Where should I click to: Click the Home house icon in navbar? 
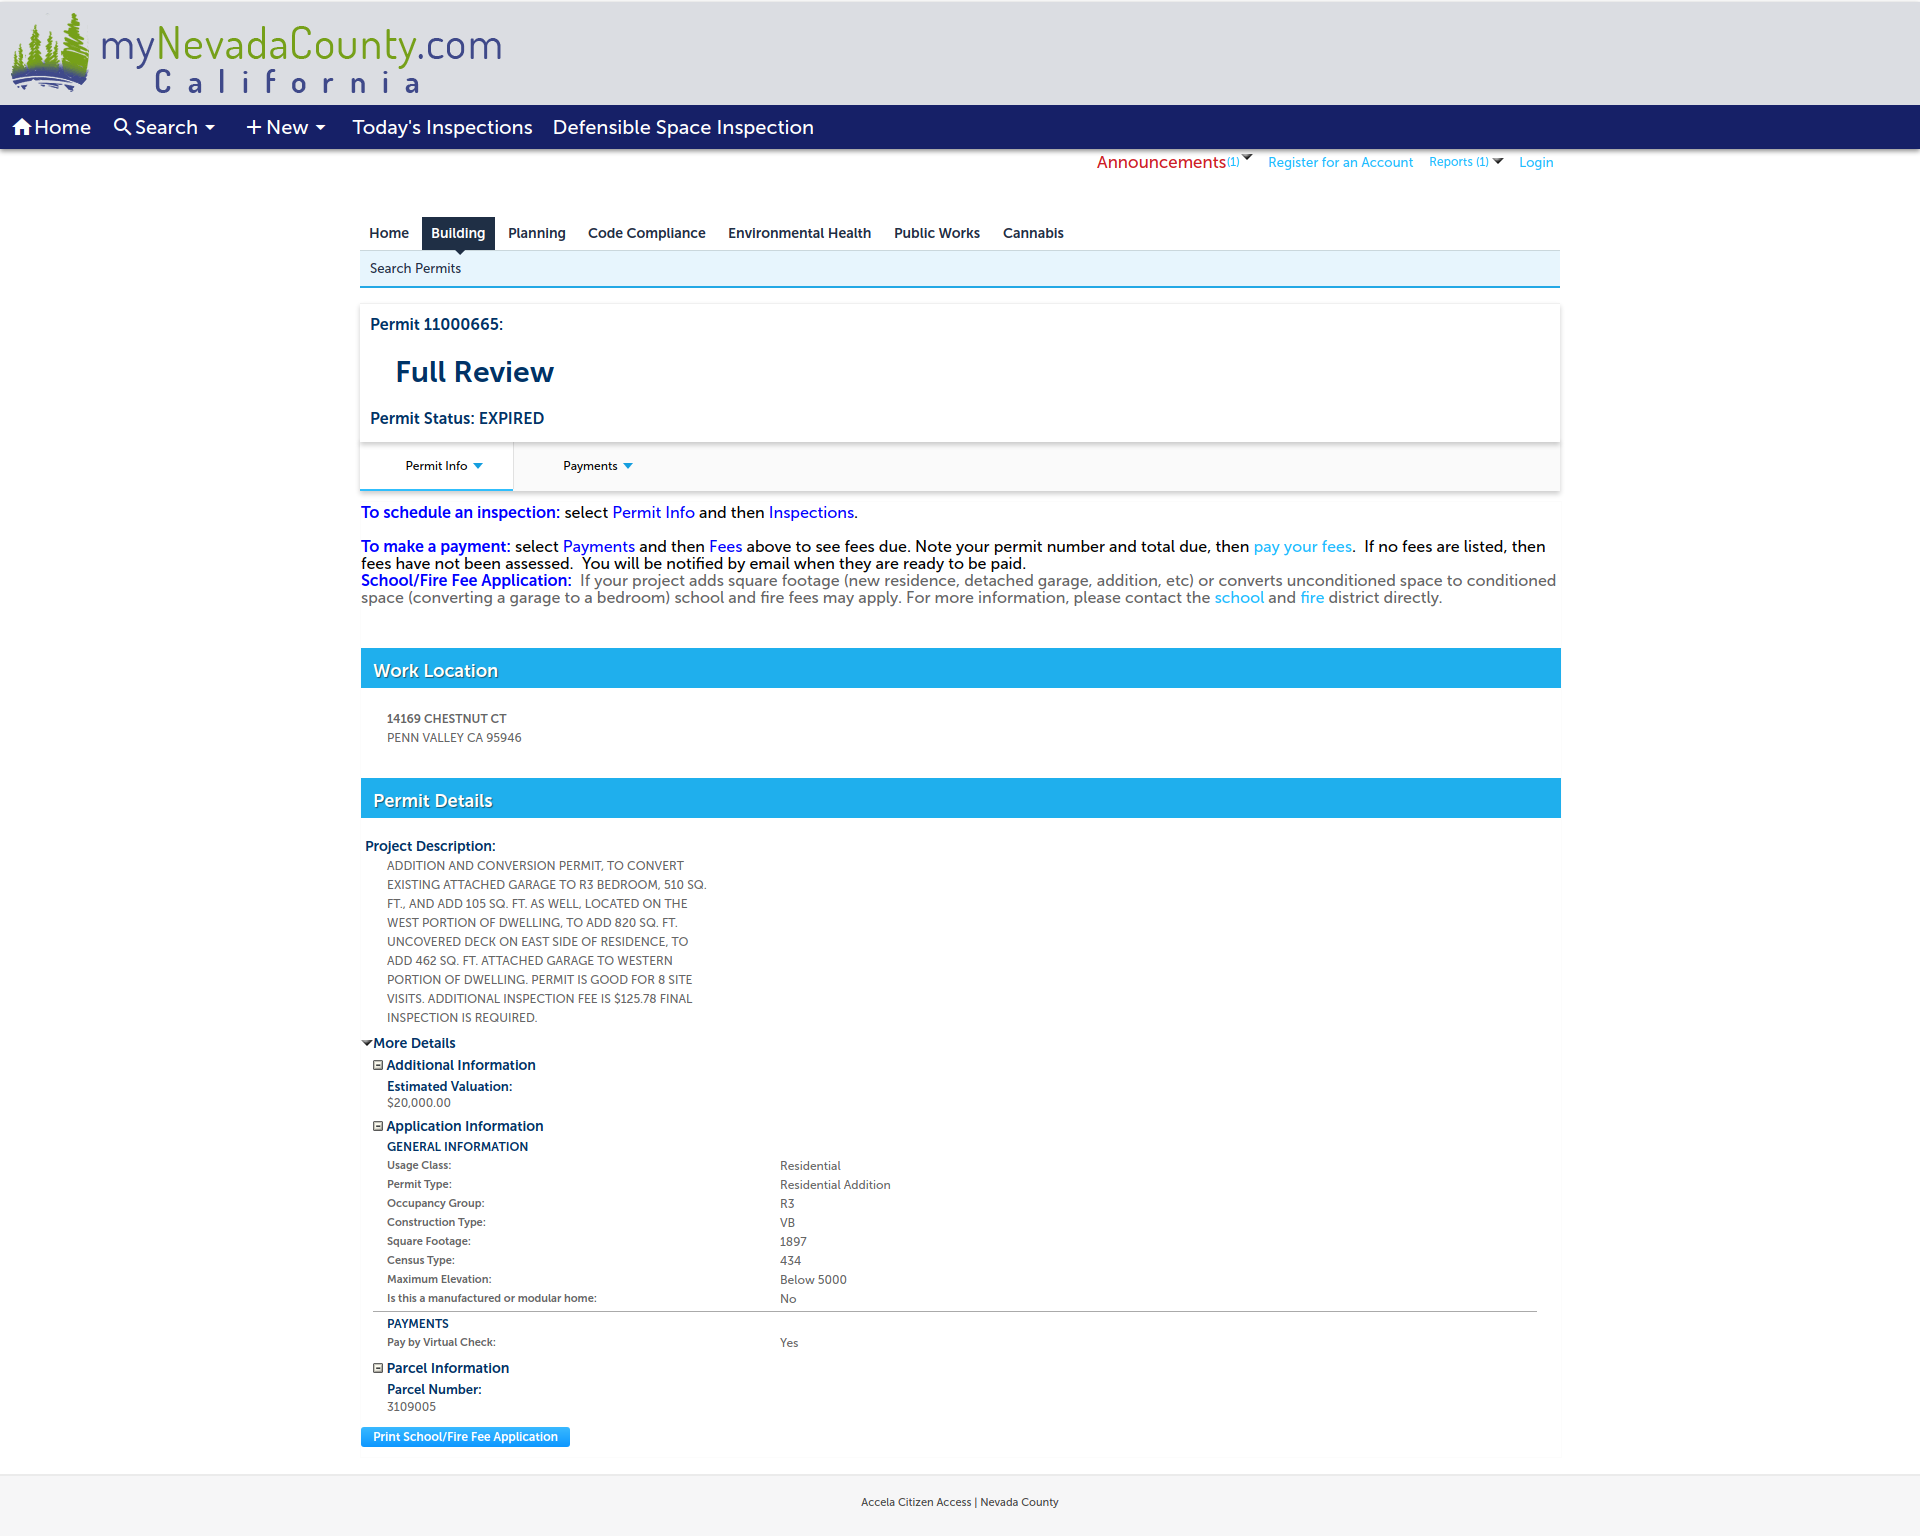tap(22, 127)
